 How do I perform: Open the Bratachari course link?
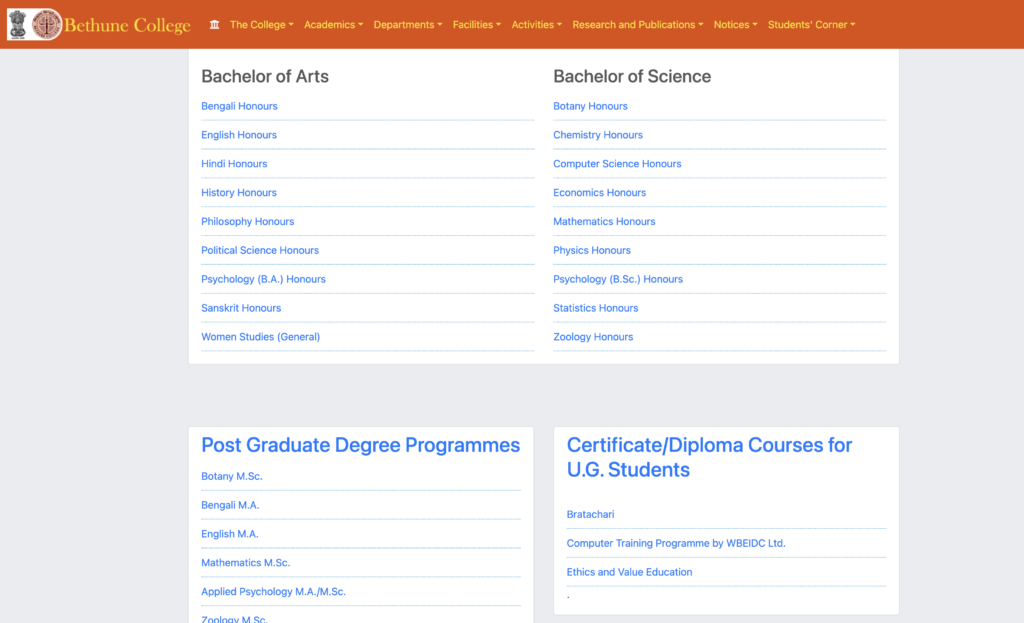tap(590, 514)
